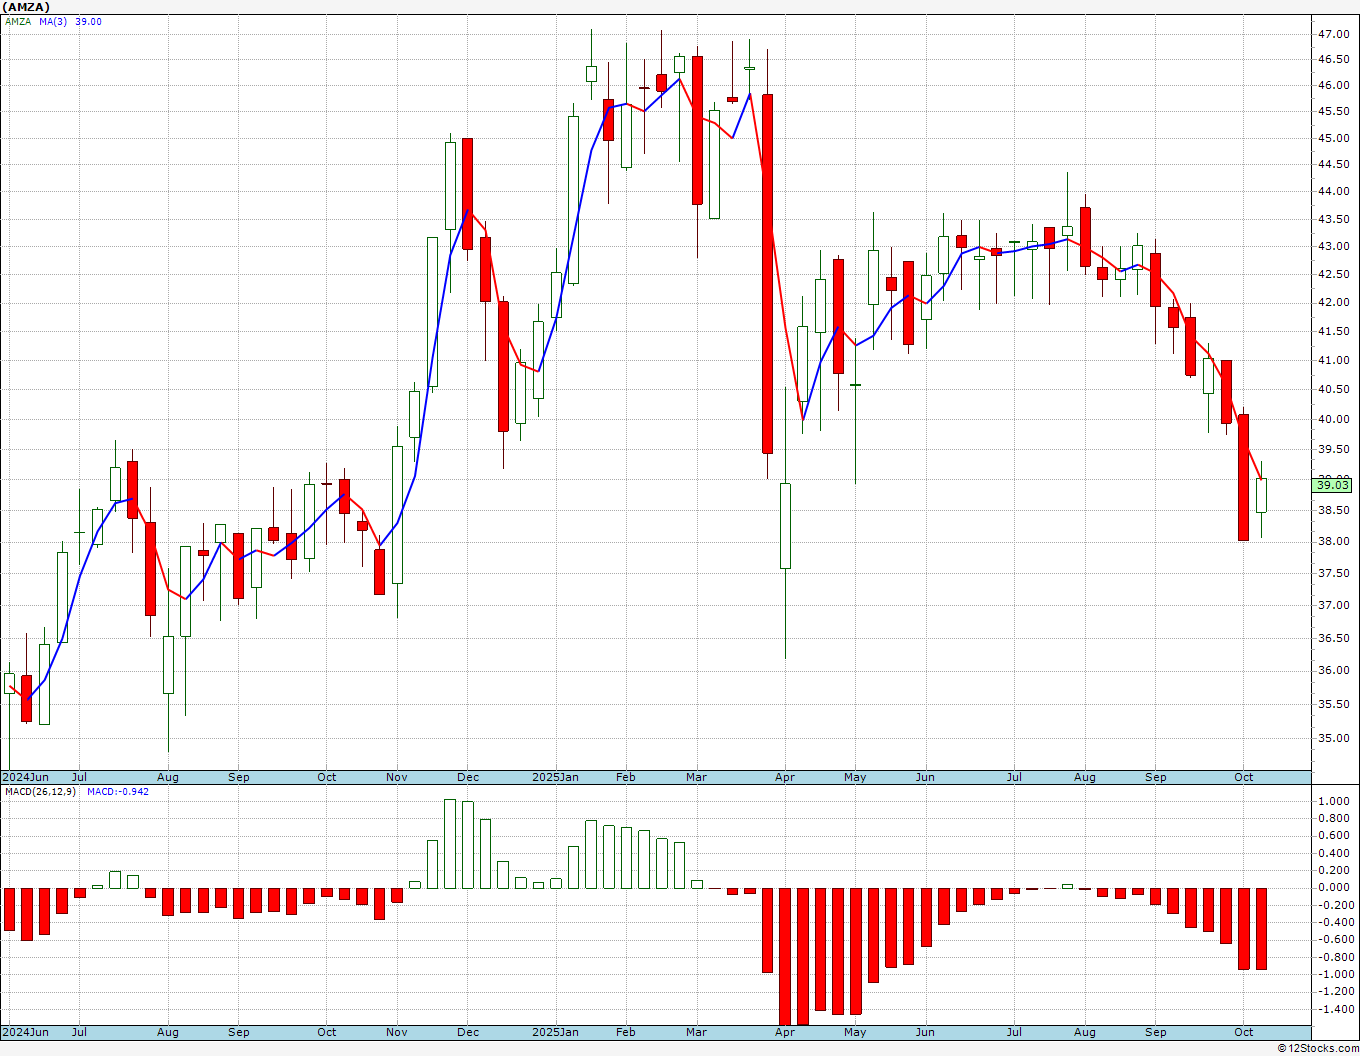Image resolution: width=1360 pixels, height=1056 pixels.
Task: Click Dec on the price chart time axis
Action: tap(468, 777)
